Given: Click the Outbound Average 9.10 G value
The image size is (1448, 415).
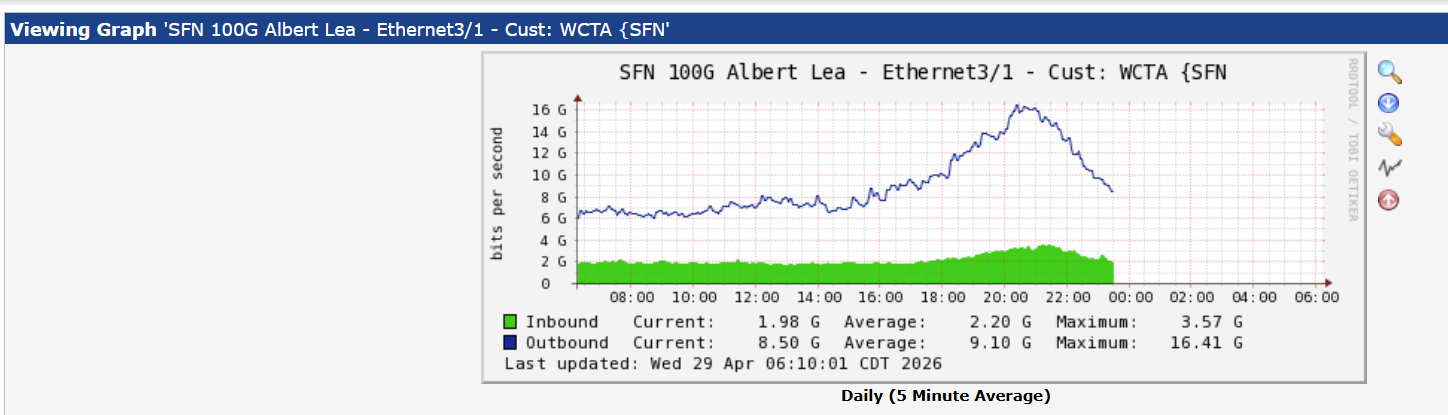Looking at the screenshot, I should click(996, 343).
